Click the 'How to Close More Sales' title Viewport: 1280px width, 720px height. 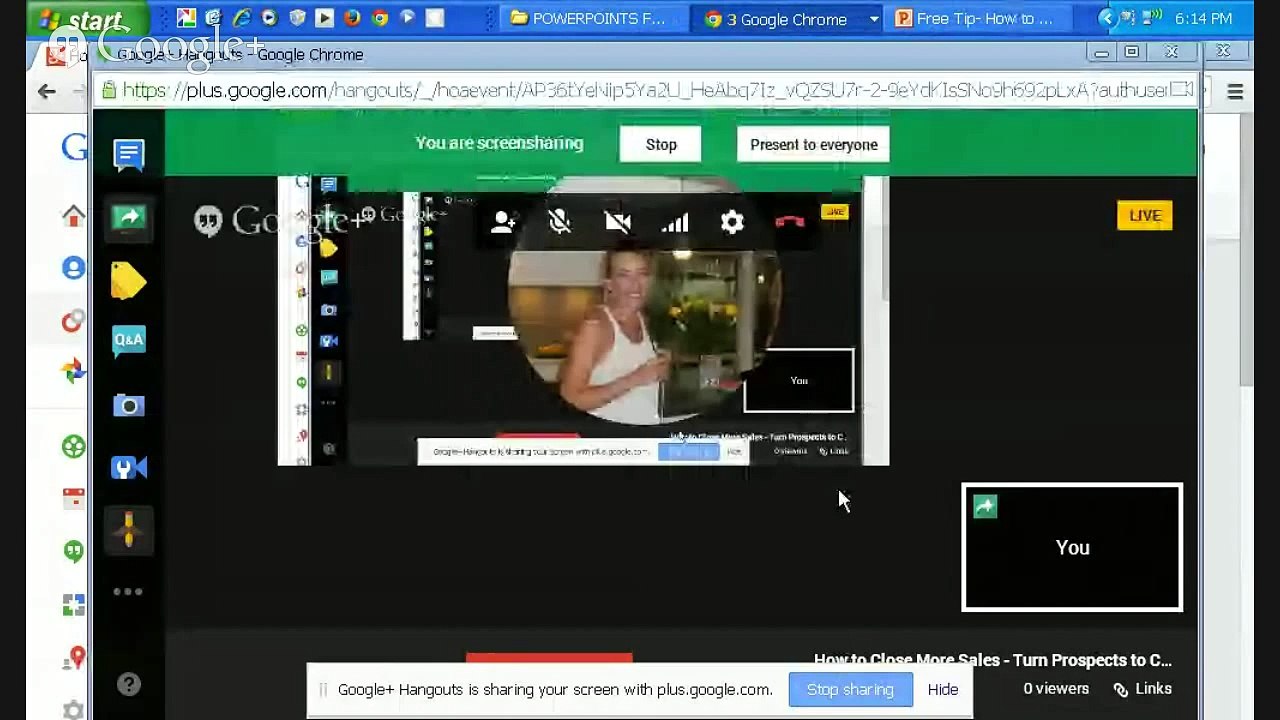pyautogui.click(x=993, y=660)
